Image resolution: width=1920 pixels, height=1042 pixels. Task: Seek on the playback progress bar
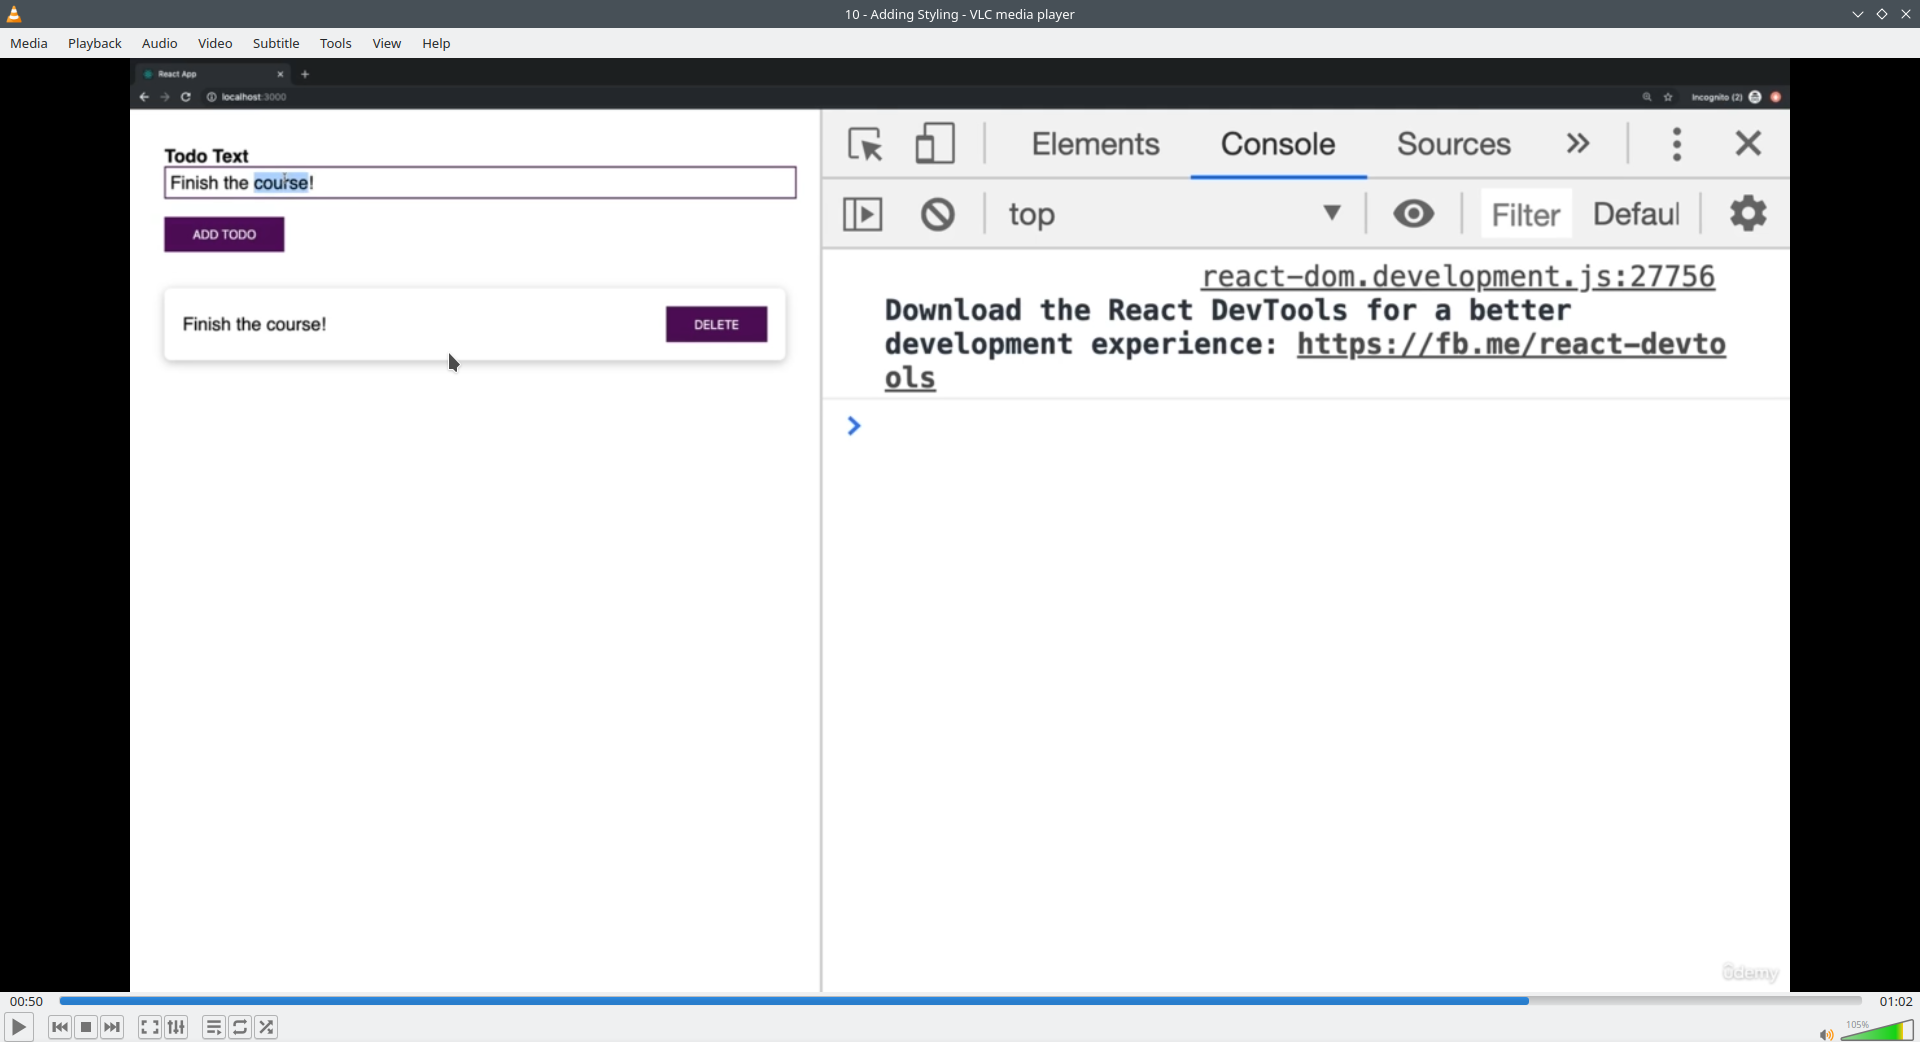coord(960,1001)
